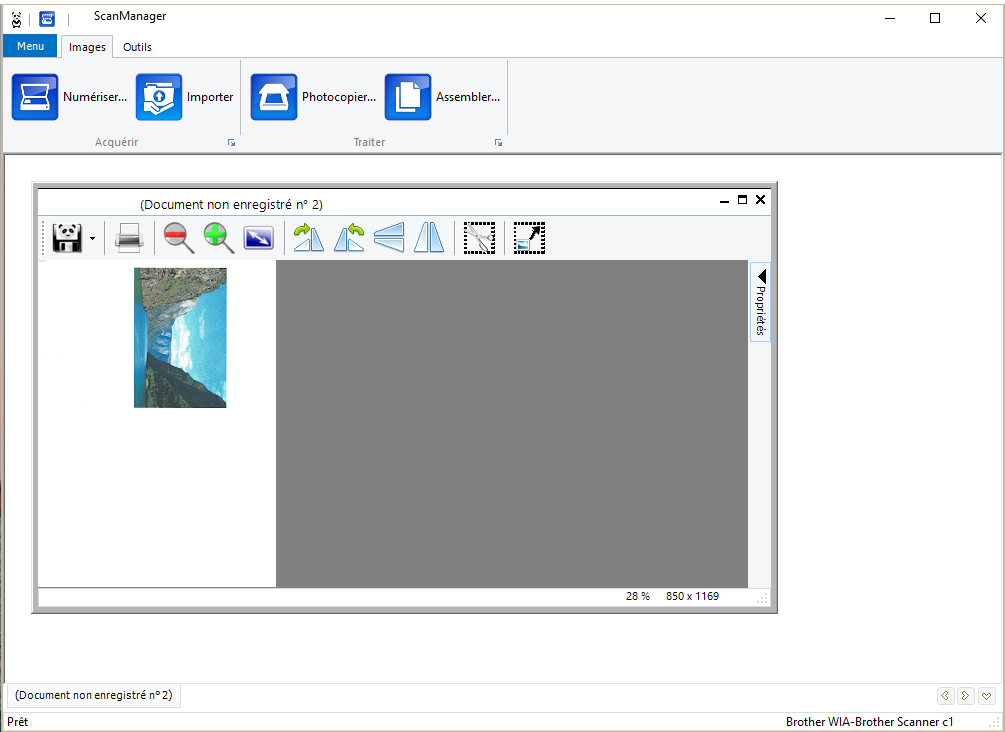1005x732 pixels.
Task: Mirror the image horizontally
Action: pyautogui.click(x=429, y=238)
